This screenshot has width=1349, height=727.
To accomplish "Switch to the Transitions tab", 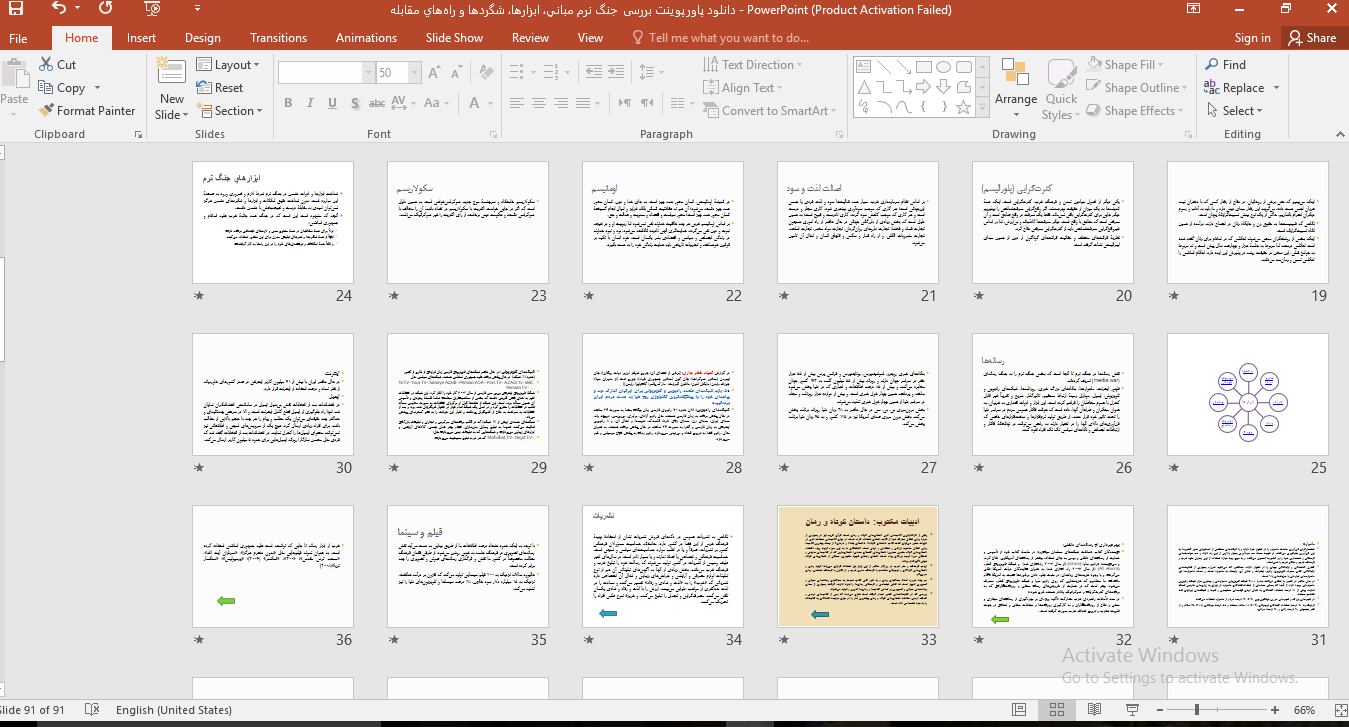I will point(278,38).
